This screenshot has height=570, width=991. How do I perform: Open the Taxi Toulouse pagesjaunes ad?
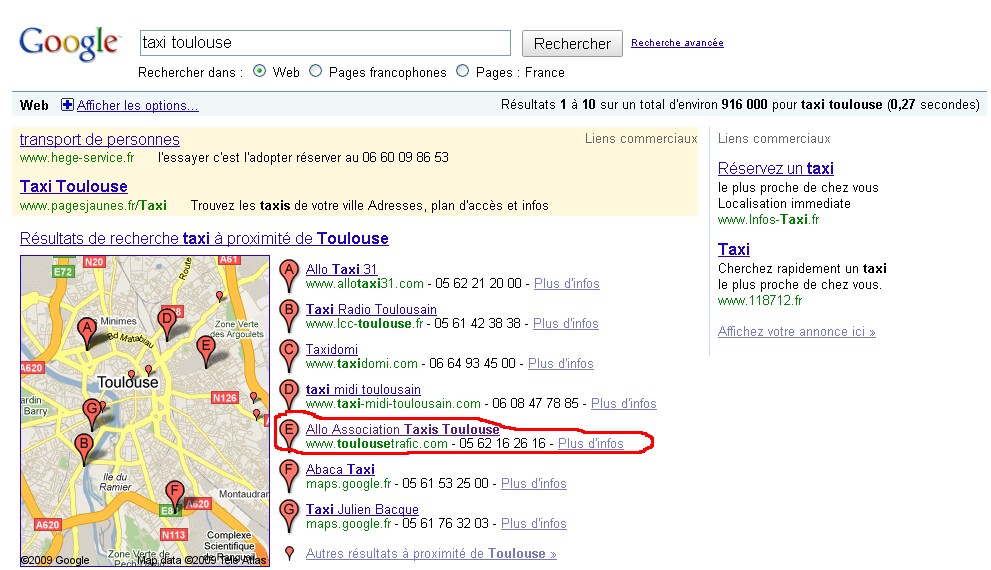pos(73,186)
